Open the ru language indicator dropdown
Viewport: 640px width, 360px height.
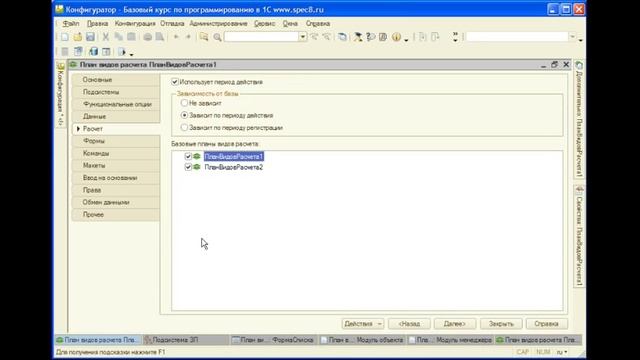562,351
